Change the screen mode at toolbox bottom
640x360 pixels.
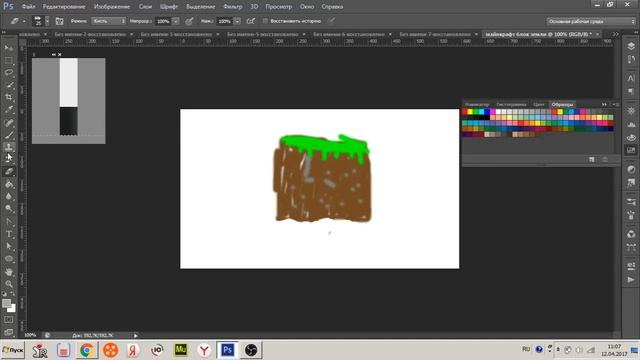9,332
